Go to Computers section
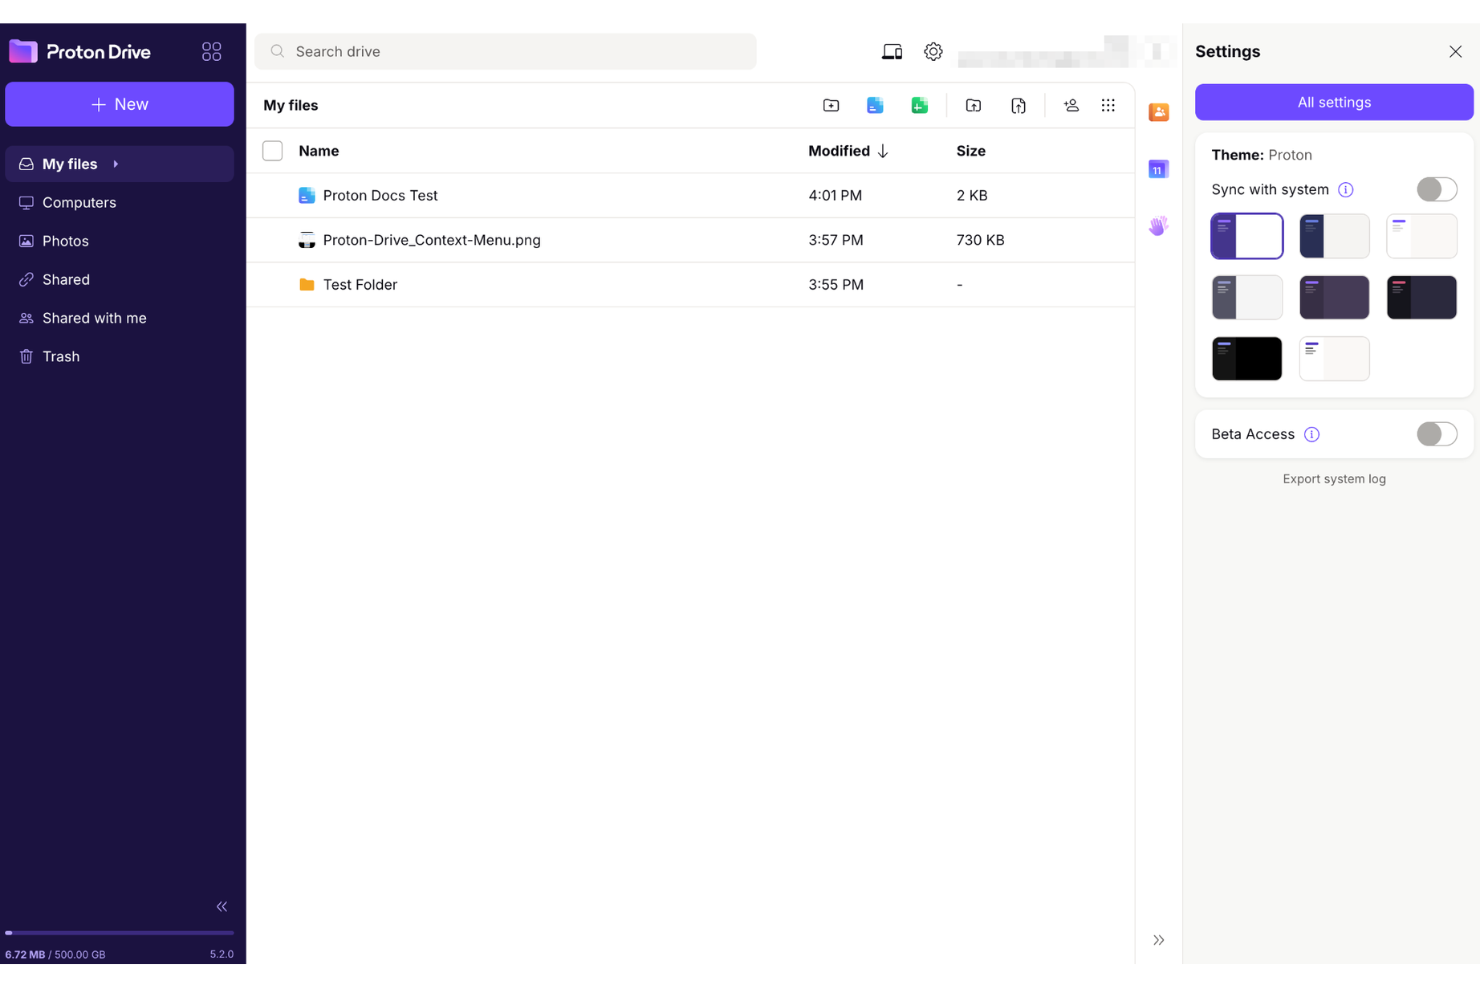Image resolution: width=1480 pixels, height=987 pixels. [x=119, y=202]
